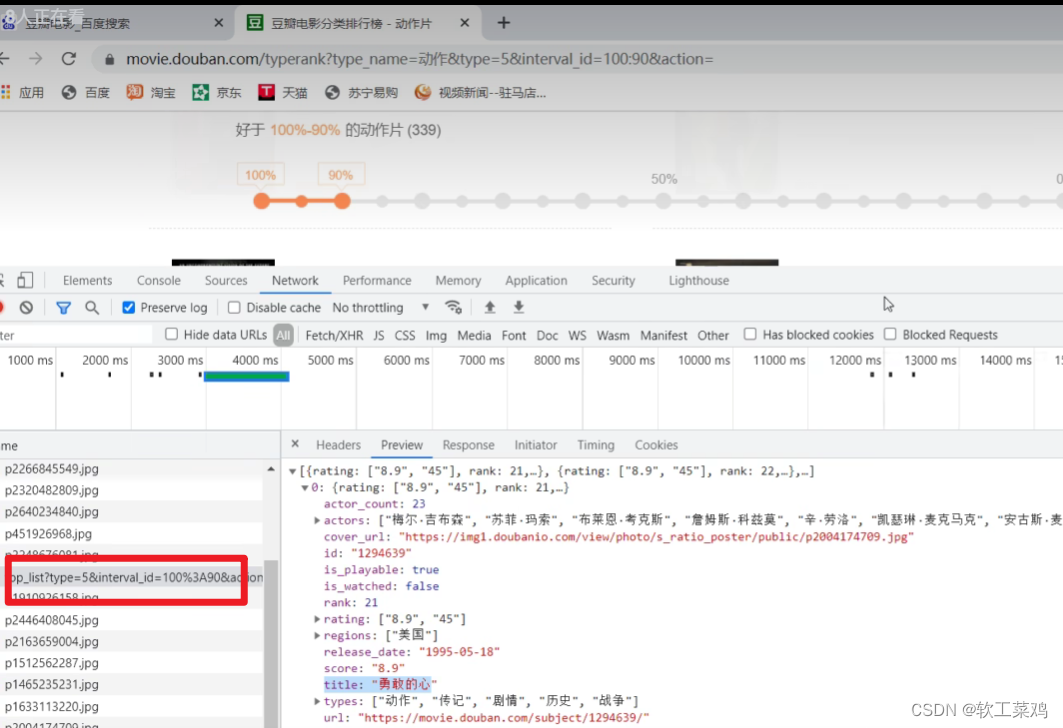Open the 百度 bookmark
The width and height of the screenshot is (1063, 728).
coord(85,92)
